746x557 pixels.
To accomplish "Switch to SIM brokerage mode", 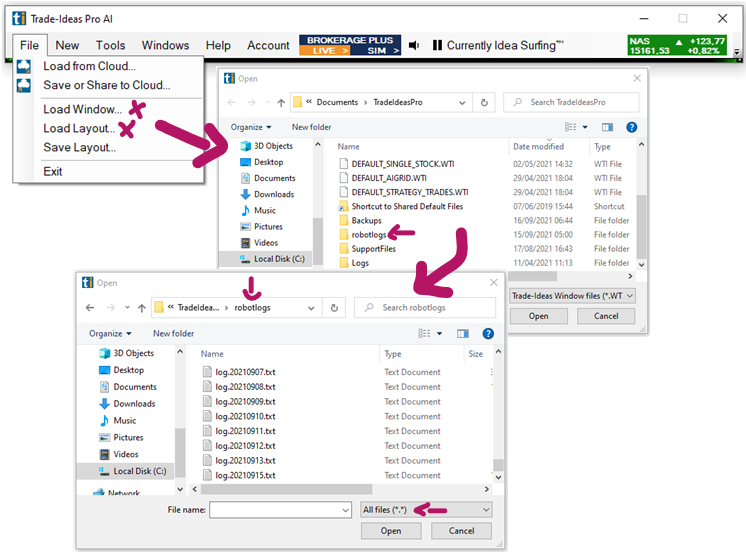I will (x=378, y=50).
